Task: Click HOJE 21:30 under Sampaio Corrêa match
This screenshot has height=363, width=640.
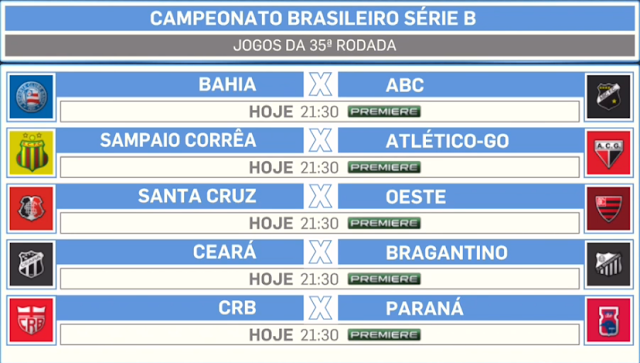Action: pos(294,167)
